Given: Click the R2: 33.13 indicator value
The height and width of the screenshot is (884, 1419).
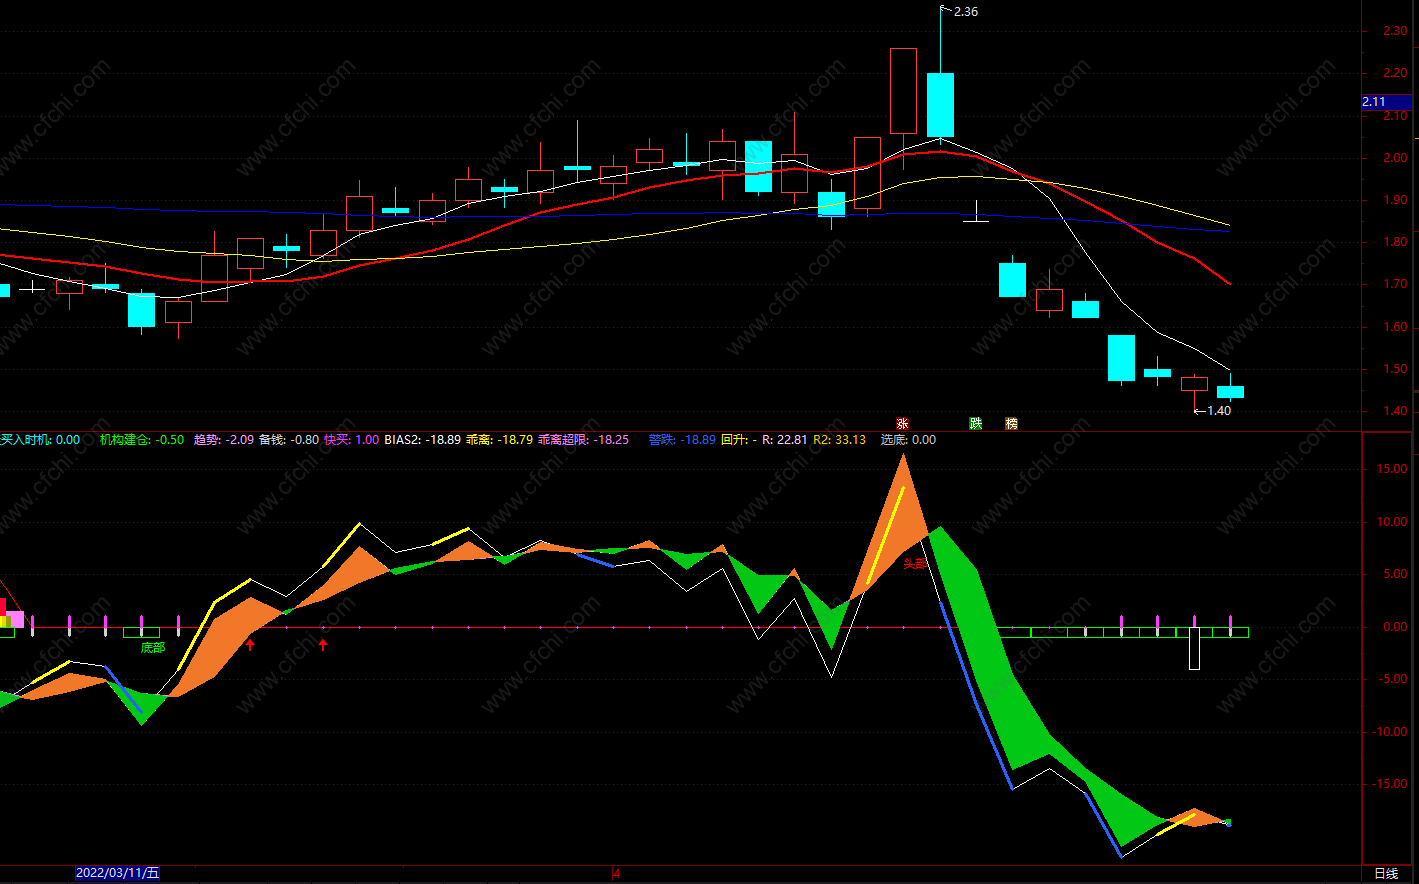Looking at the screenshot, I should point(840,440).
